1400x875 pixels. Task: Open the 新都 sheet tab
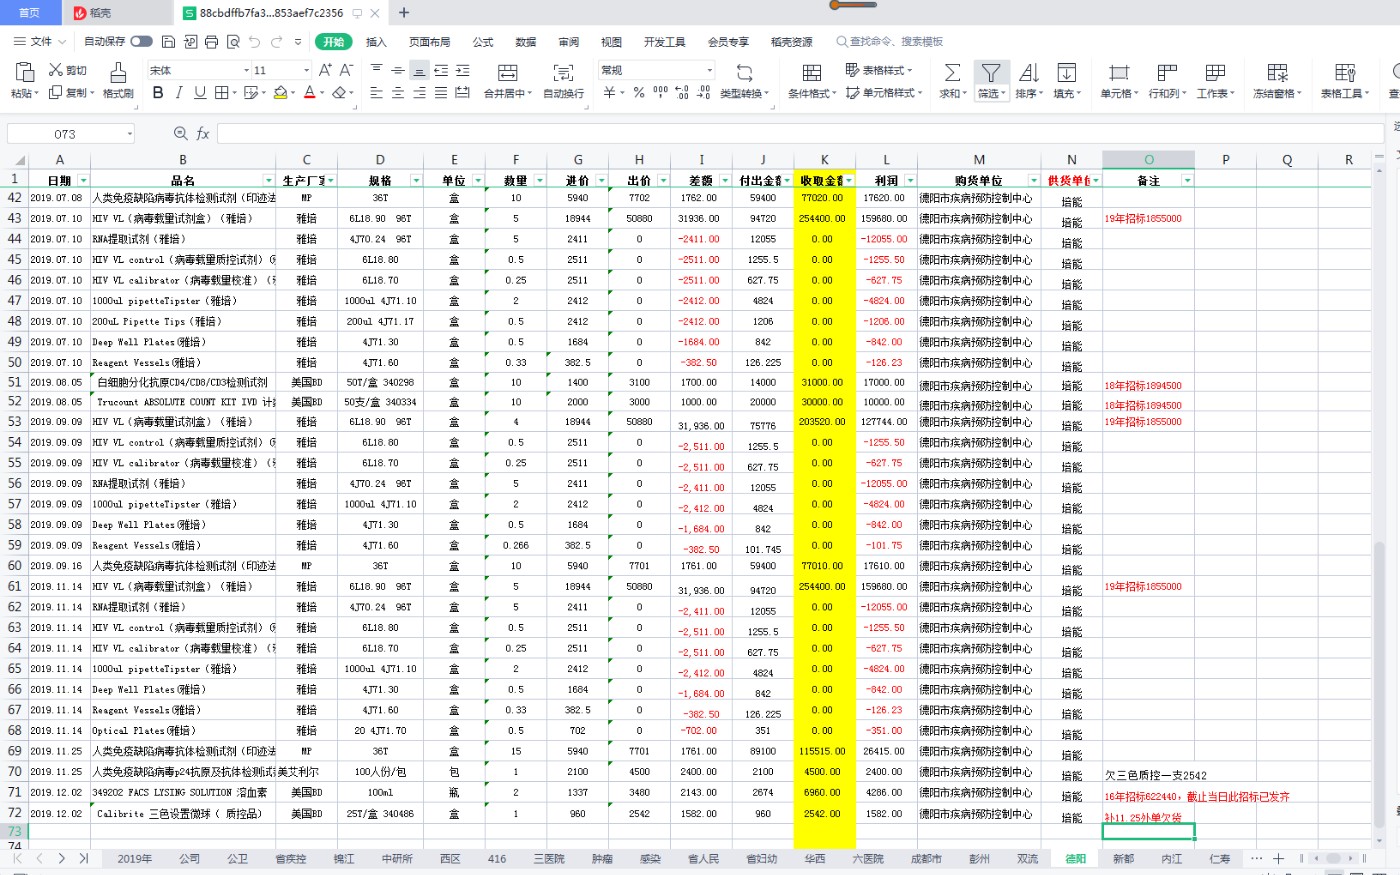1123,859
